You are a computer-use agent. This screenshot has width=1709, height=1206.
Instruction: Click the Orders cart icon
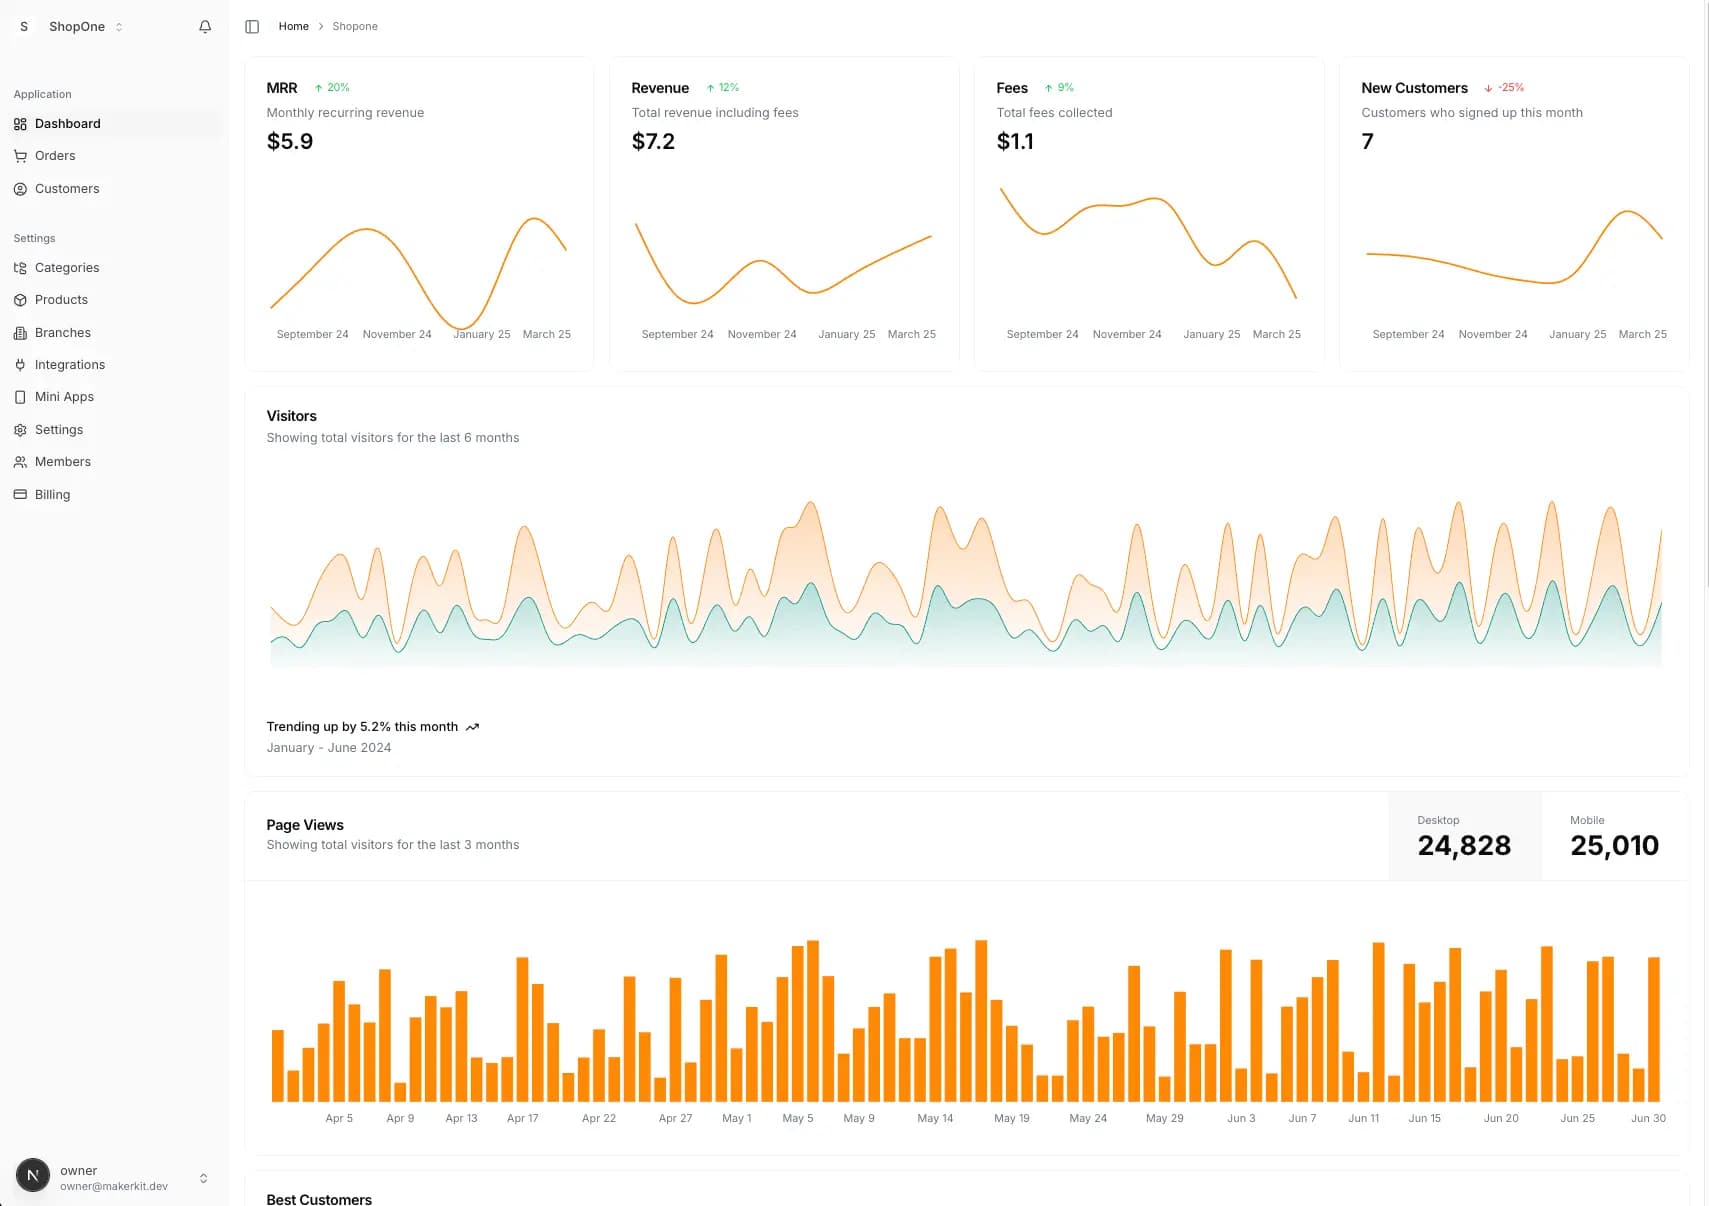pyautogui.click(x=20, y=156)
